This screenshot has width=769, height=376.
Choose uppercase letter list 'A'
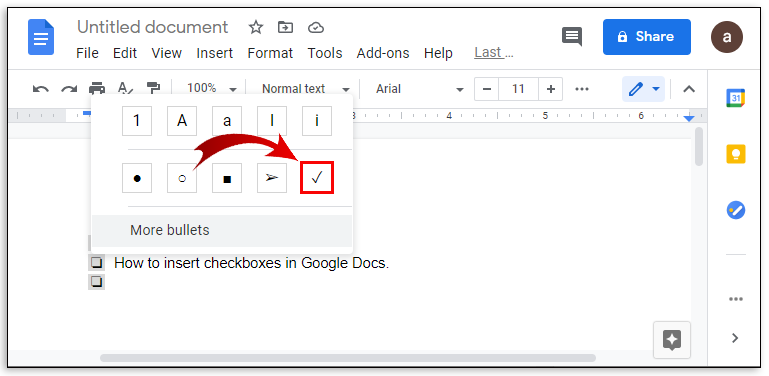182,121
